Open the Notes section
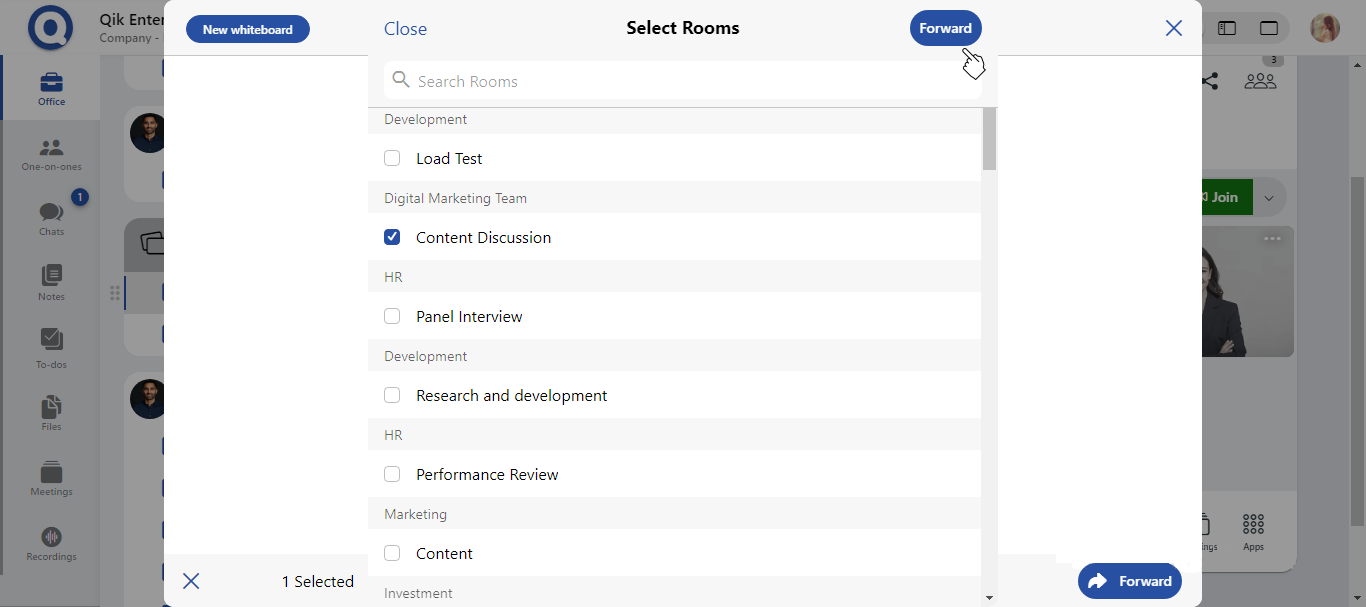This screenshot has width=1366, height=607. [51, 283]
